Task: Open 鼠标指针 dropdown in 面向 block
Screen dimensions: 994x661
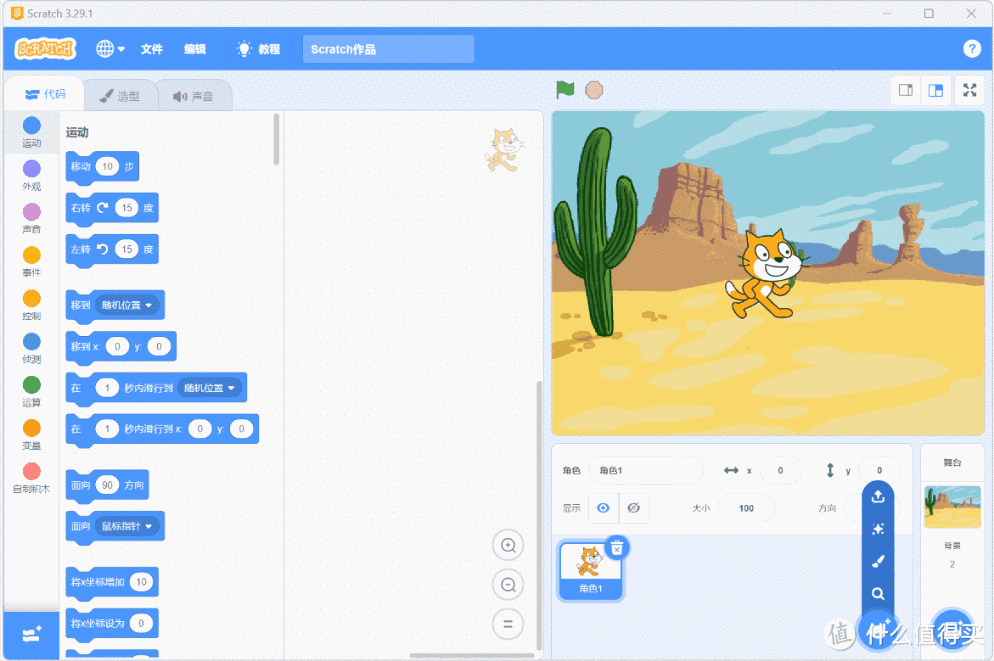Action: point(127,526)
